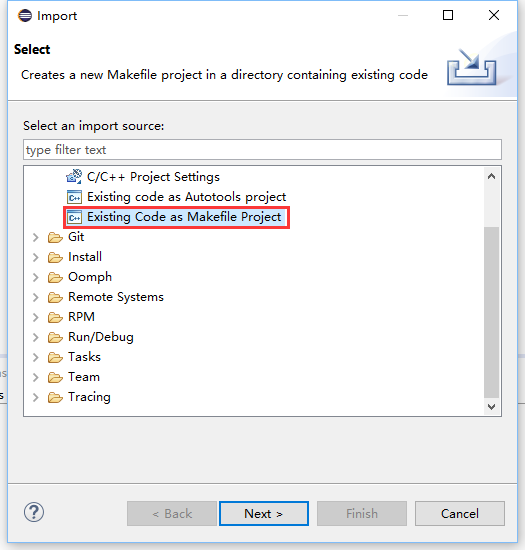Click the scroll up arrow of import list
Screen dimensions: 525x550
(x=491, y=176)
